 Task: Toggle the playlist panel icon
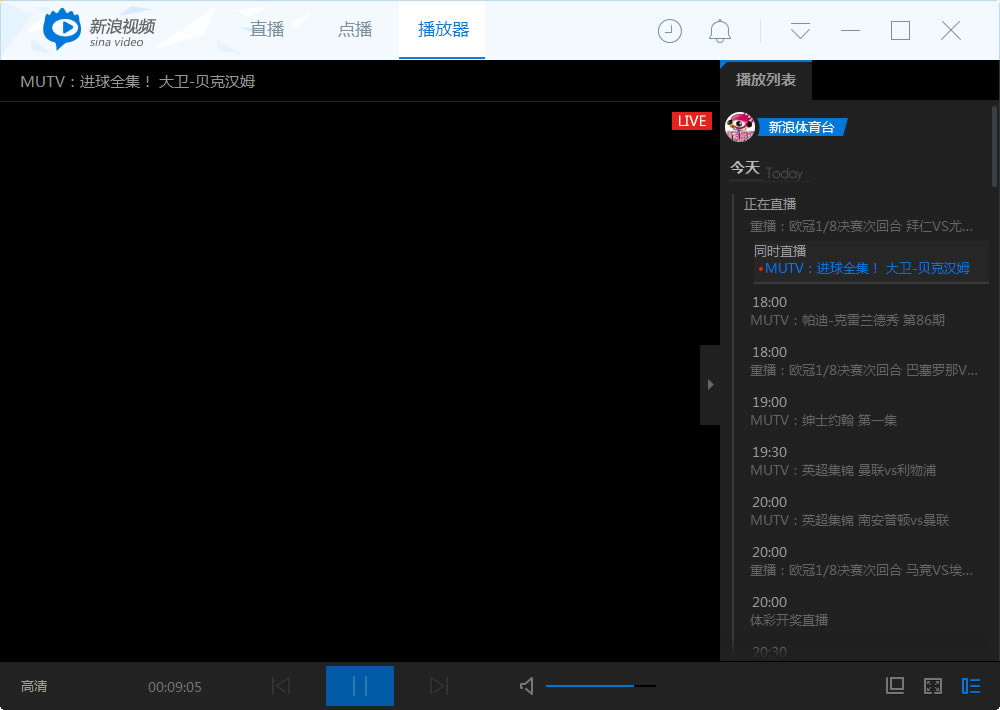pos(970,686)
